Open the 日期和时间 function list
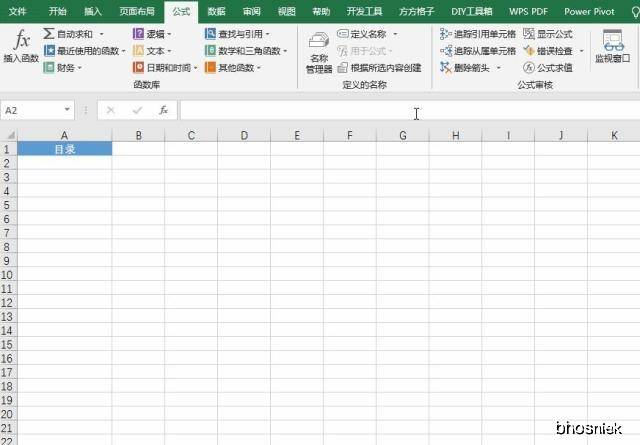Screen dimensions: 640x445 (x=165, y=67)
